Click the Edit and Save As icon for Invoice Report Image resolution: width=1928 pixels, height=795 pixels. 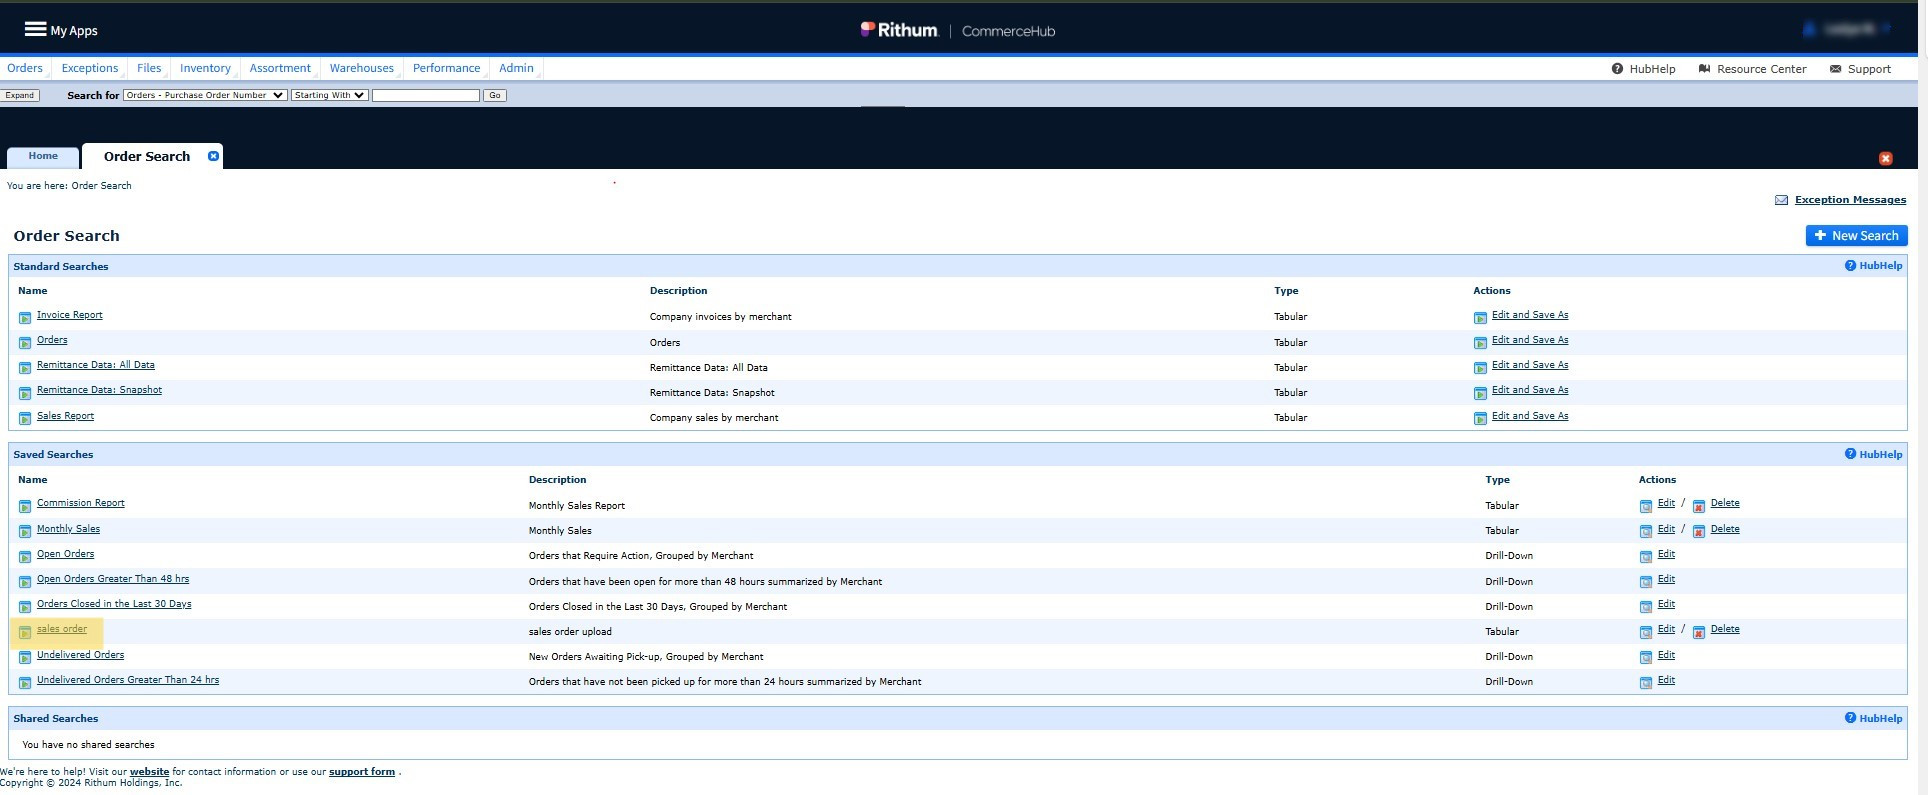[x=1480, y=318]
